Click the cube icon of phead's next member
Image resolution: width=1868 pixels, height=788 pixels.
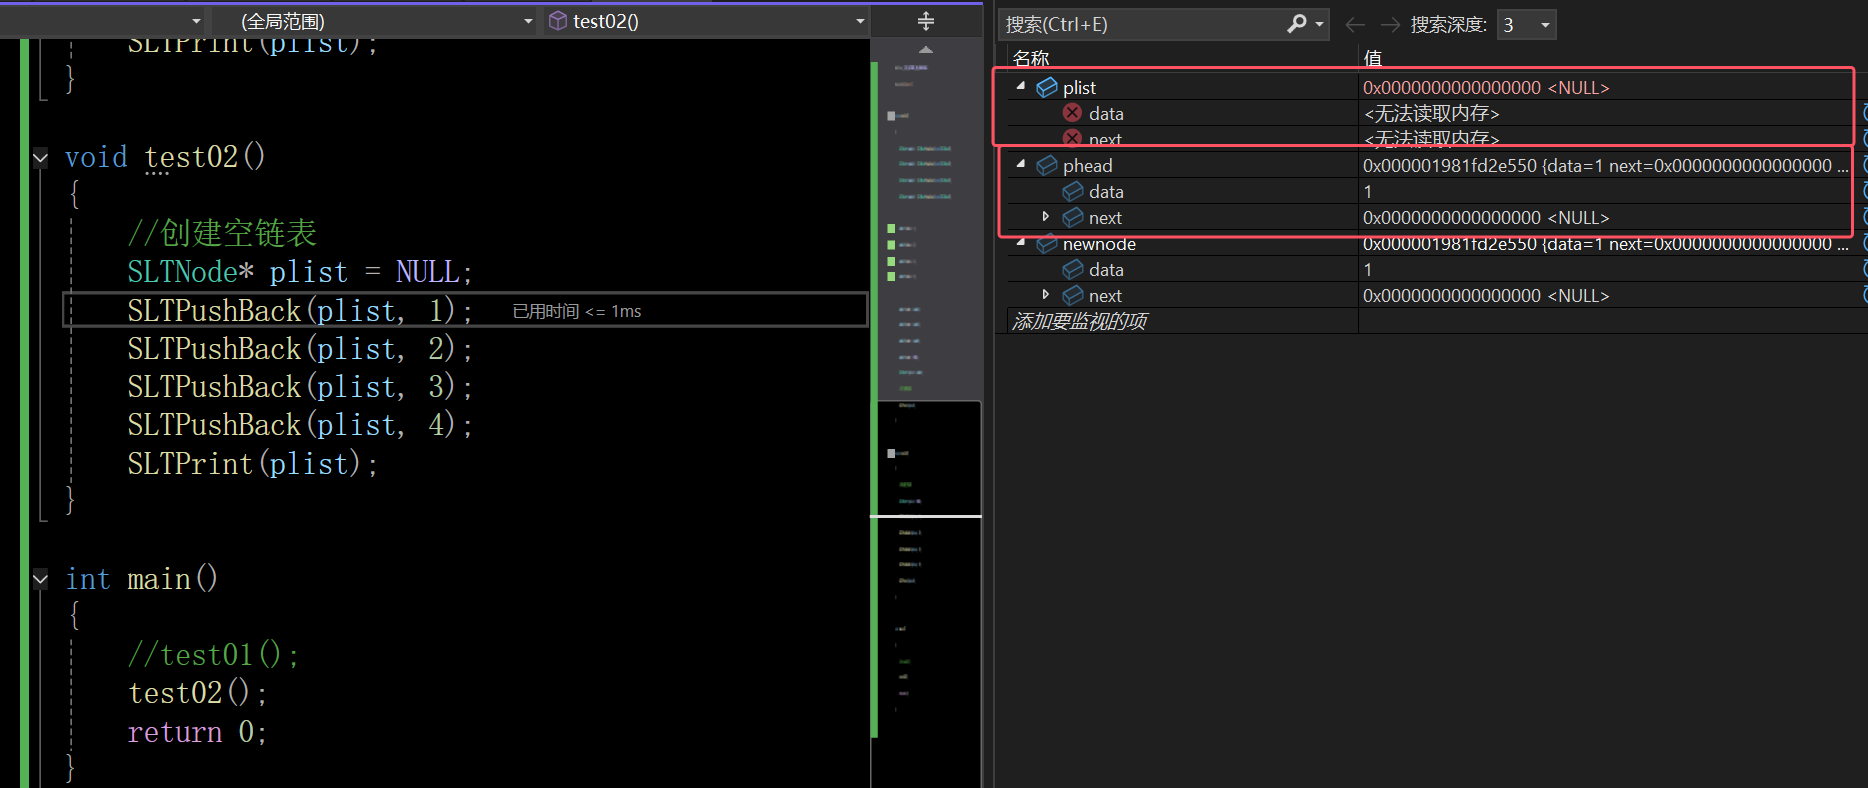click(x=1073, y=217)
